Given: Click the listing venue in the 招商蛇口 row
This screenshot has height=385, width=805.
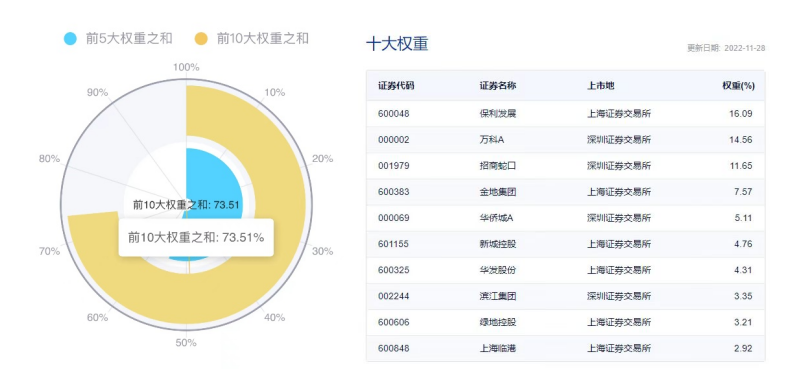Looking at the screenshot, I should click(x=619, y=166).
